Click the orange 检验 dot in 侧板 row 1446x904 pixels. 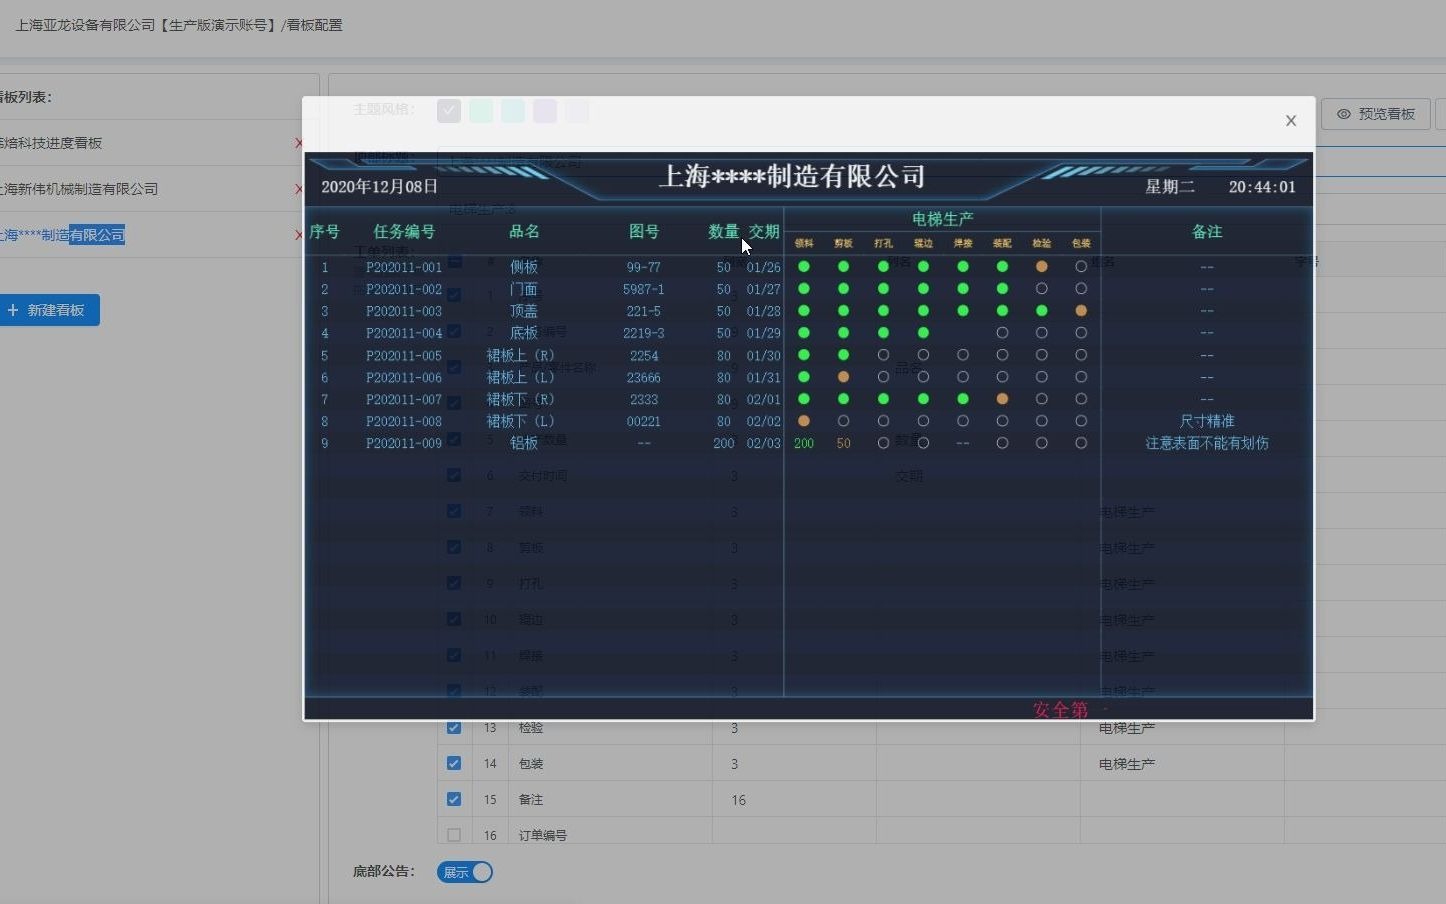tap(1042, 267)
